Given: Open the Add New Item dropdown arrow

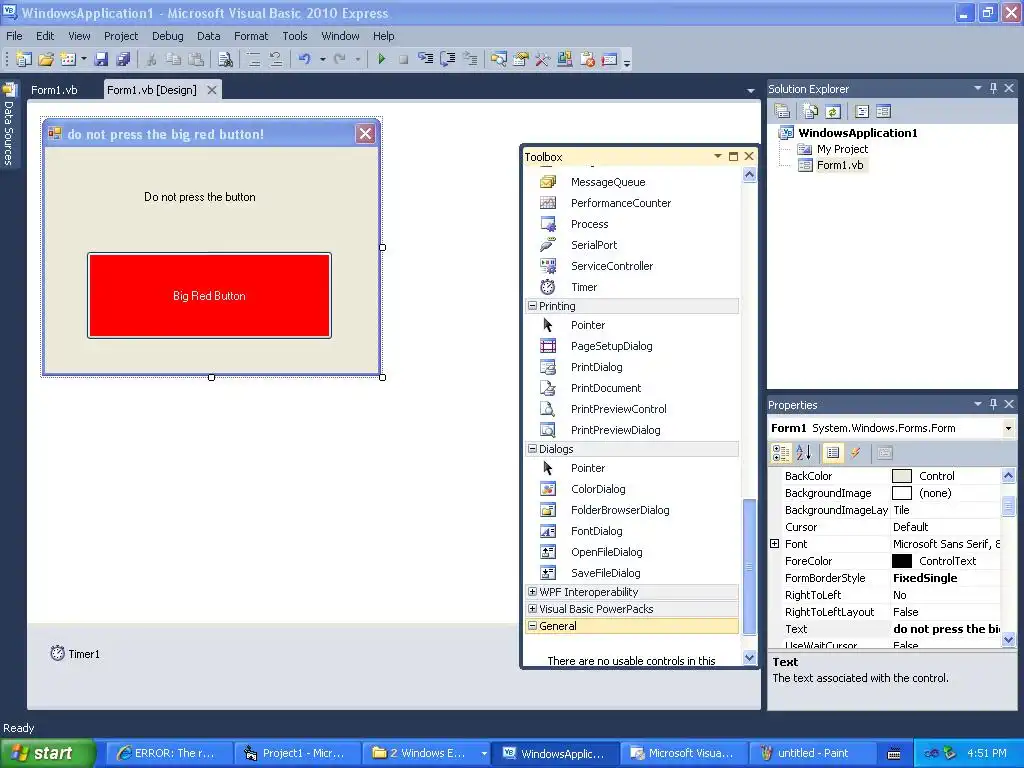Looking at the screenshot, I should [84, 59].
